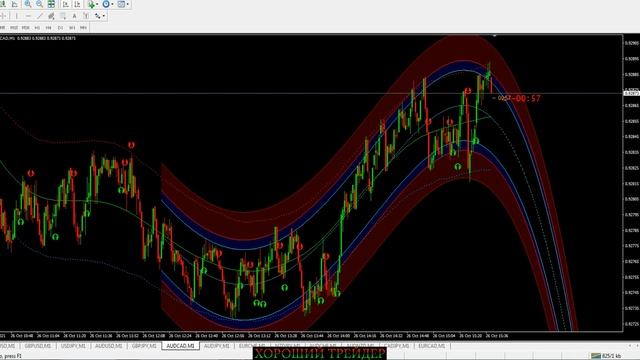Switch chart to line chart mode

point(15,4)
